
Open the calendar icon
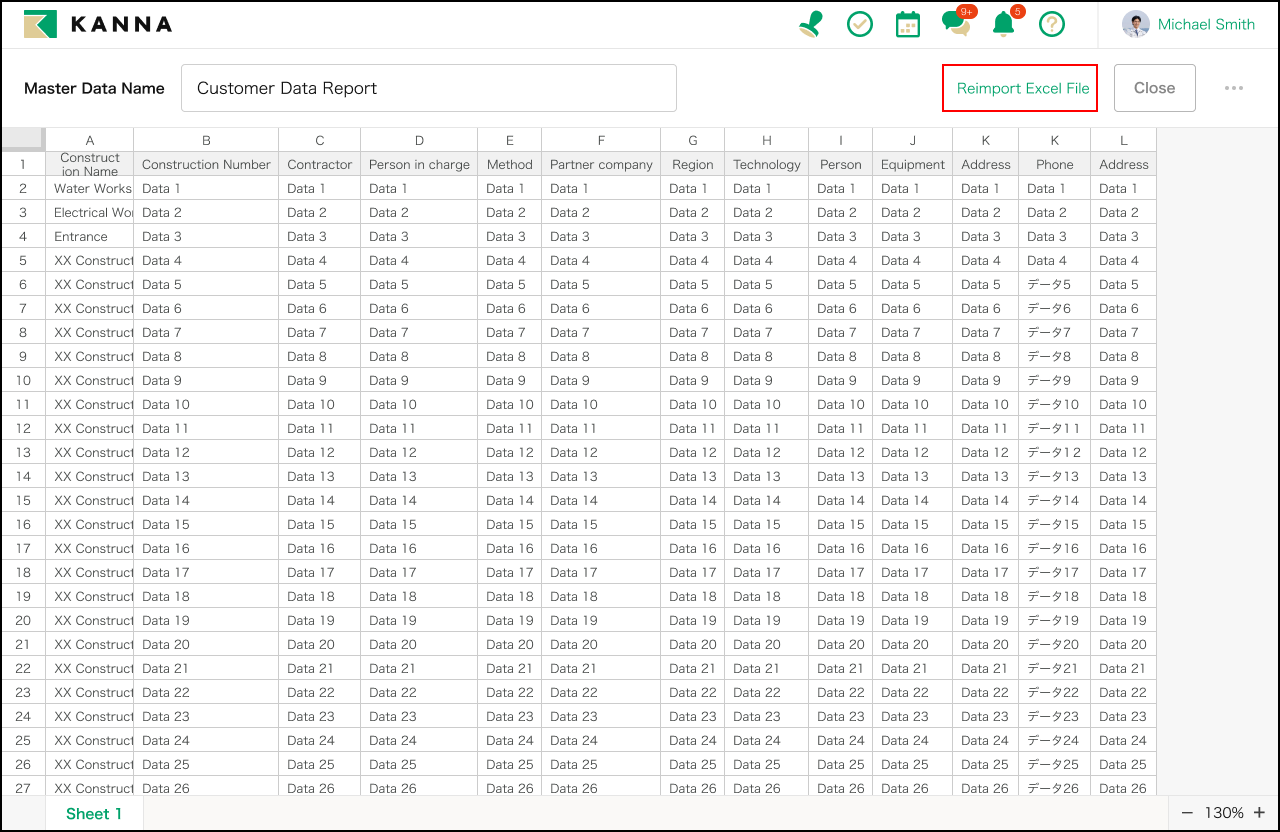tap(908, 25)
